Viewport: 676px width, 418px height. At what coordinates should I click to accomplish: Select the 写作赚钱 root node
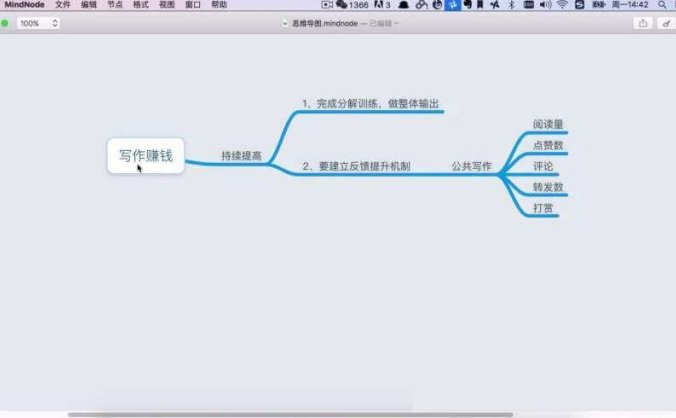tap(146, 156)
